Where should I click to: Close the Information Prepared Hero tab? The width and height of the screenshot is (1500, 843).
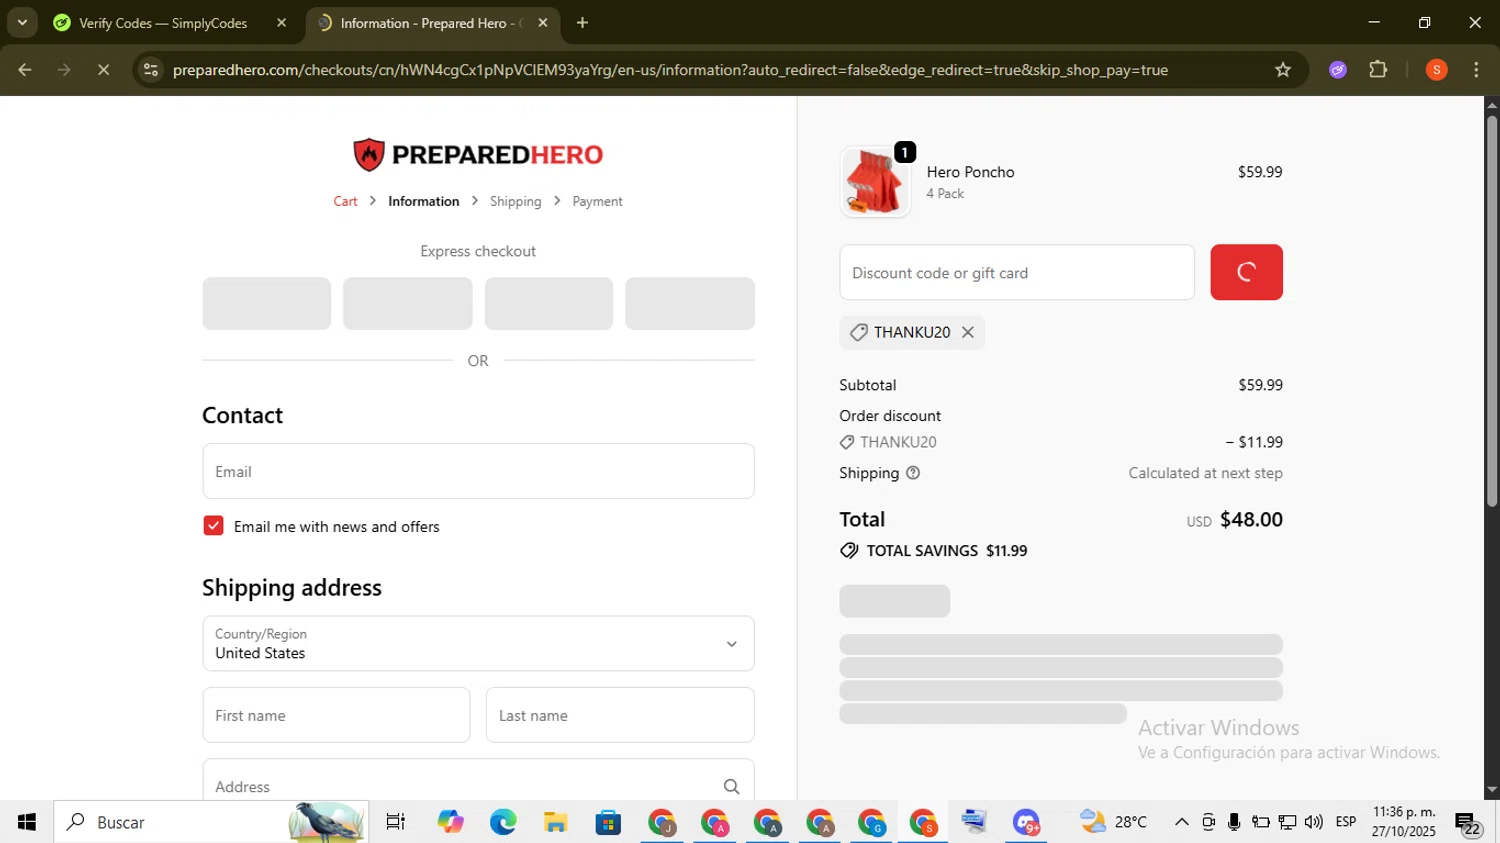(543, 23)
